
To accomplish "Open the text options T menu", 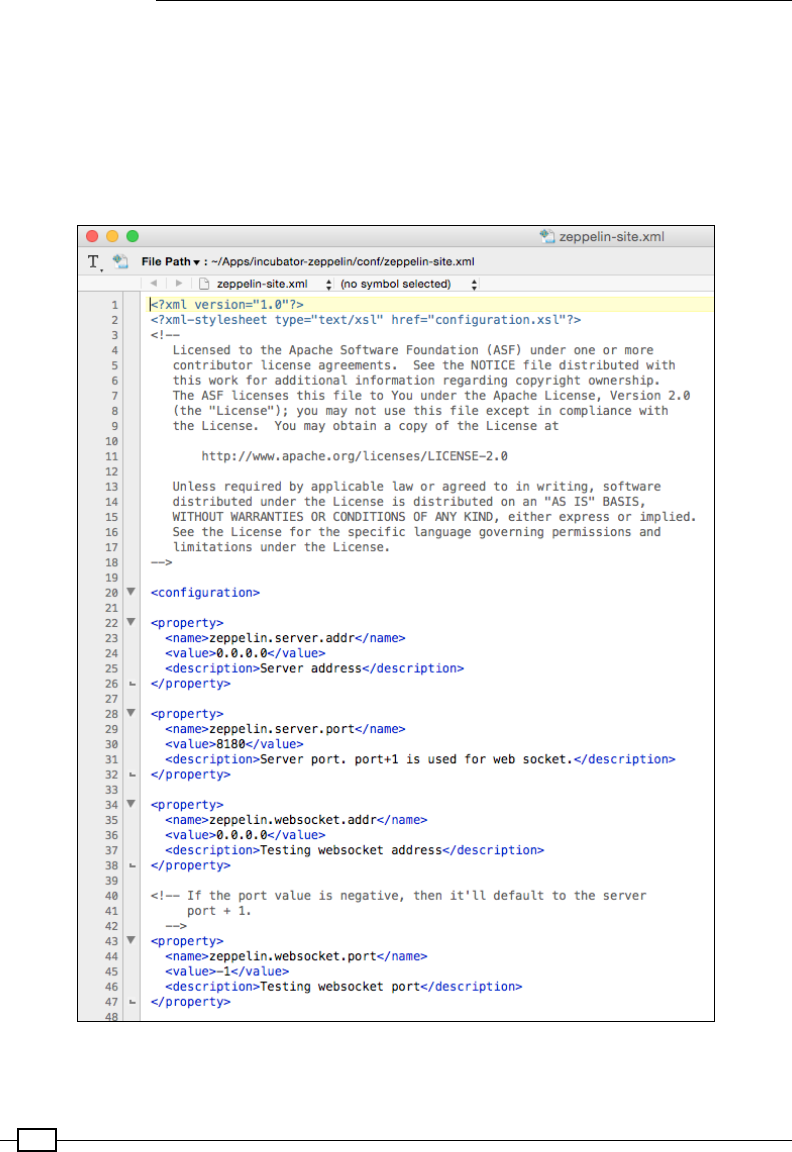I will click(x=94, y=262).
